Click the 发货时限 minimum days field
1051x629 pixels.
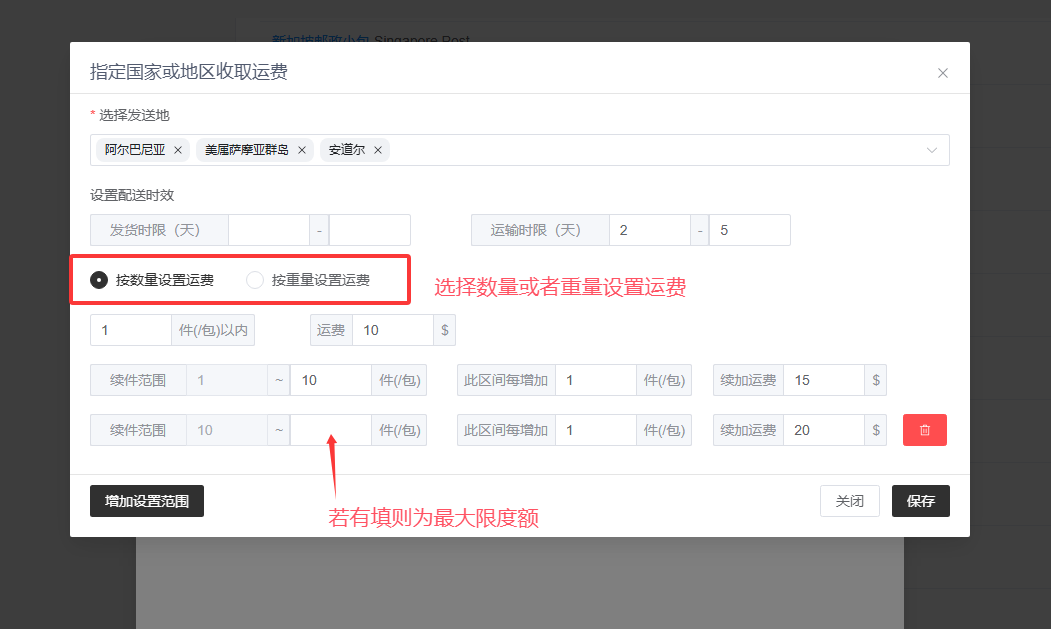[x=268, y=230]
